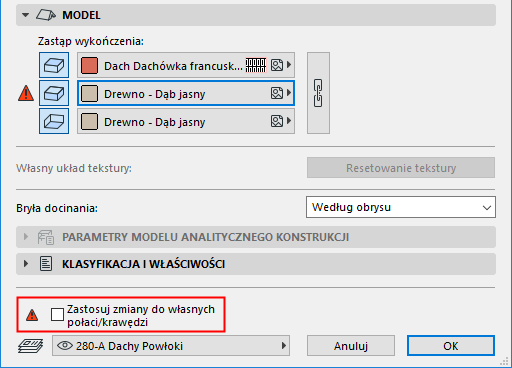
Task: Click the layers stack icon
Action: click(30, 346)
